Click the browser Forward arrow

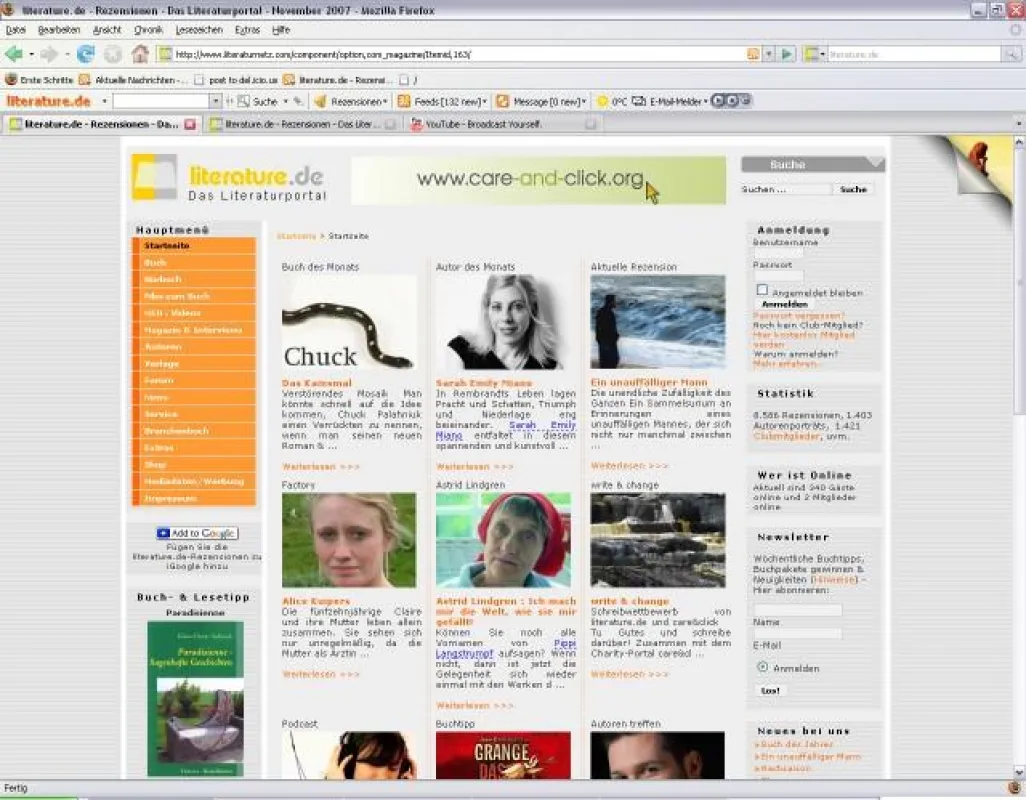(x=49, y=54)
